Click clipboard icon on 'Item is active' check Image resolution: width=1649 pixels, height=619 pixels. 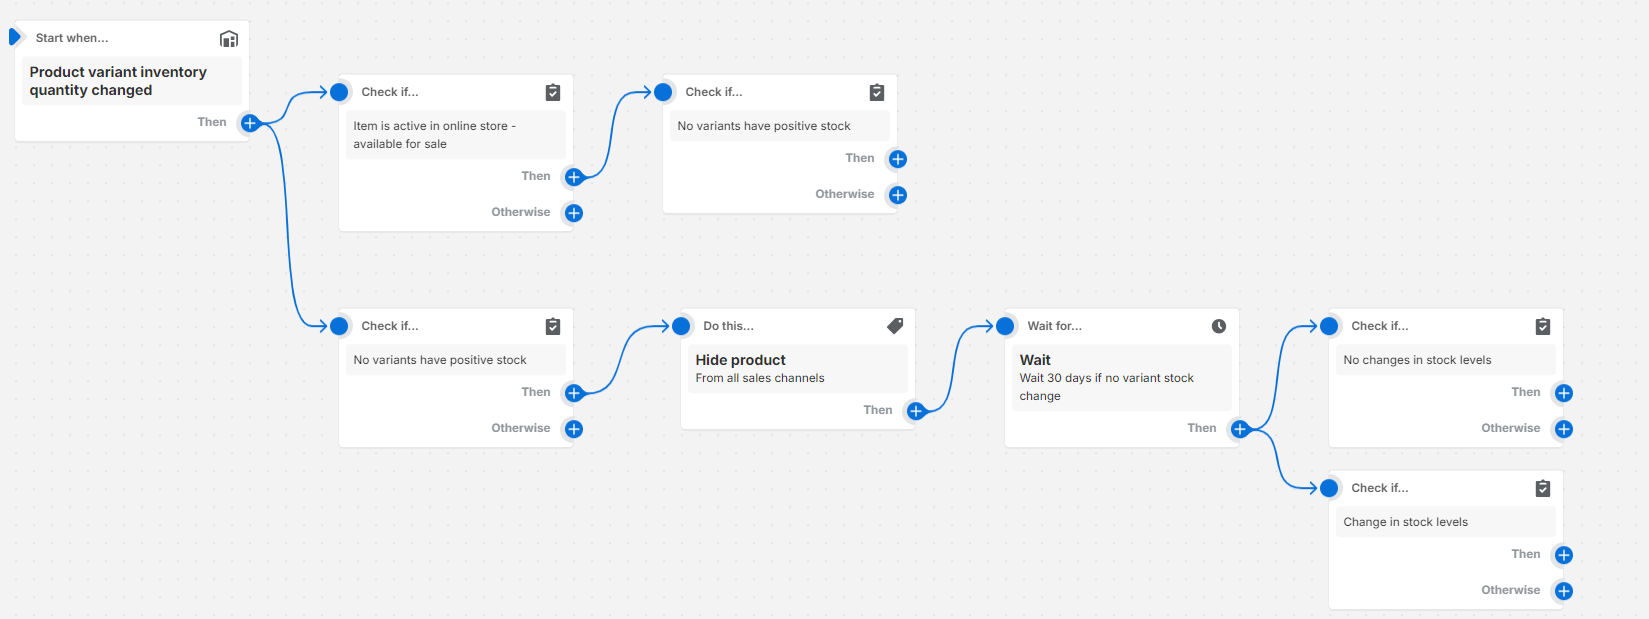(x=553, y=92)
